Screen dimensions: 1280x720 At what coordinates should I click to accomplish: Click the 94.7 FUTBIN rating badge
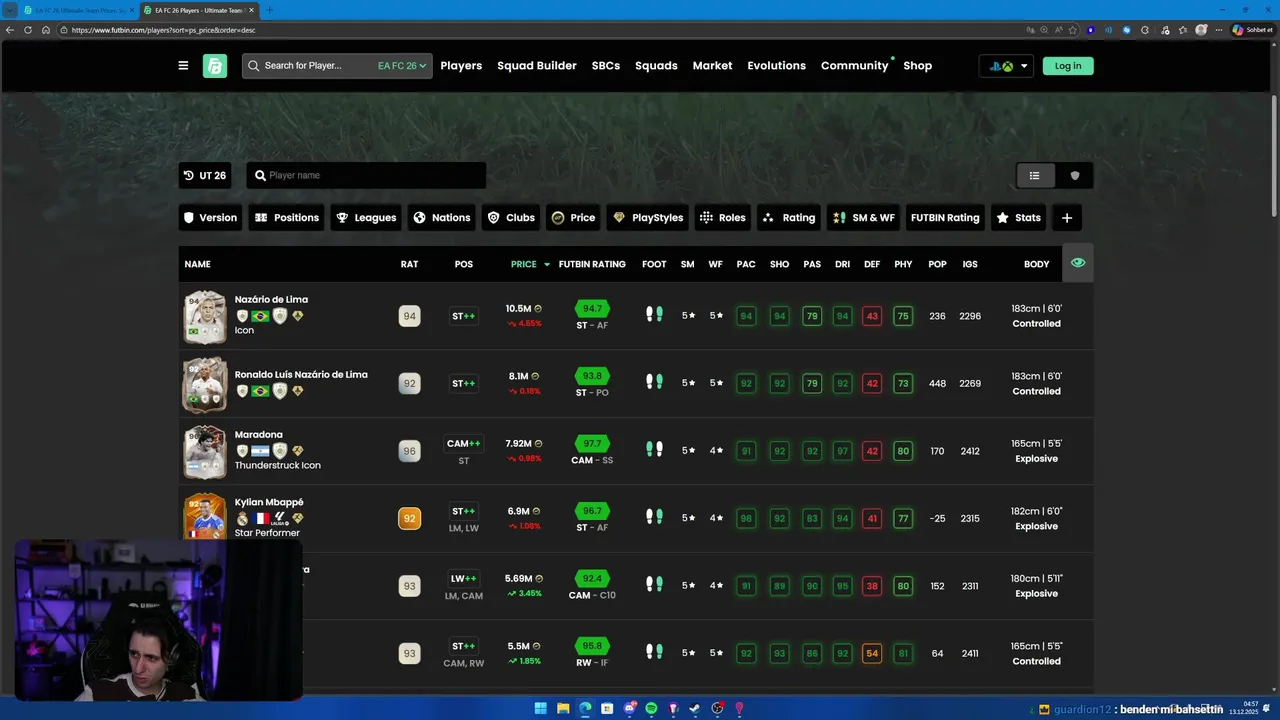(x=592, y=308)
